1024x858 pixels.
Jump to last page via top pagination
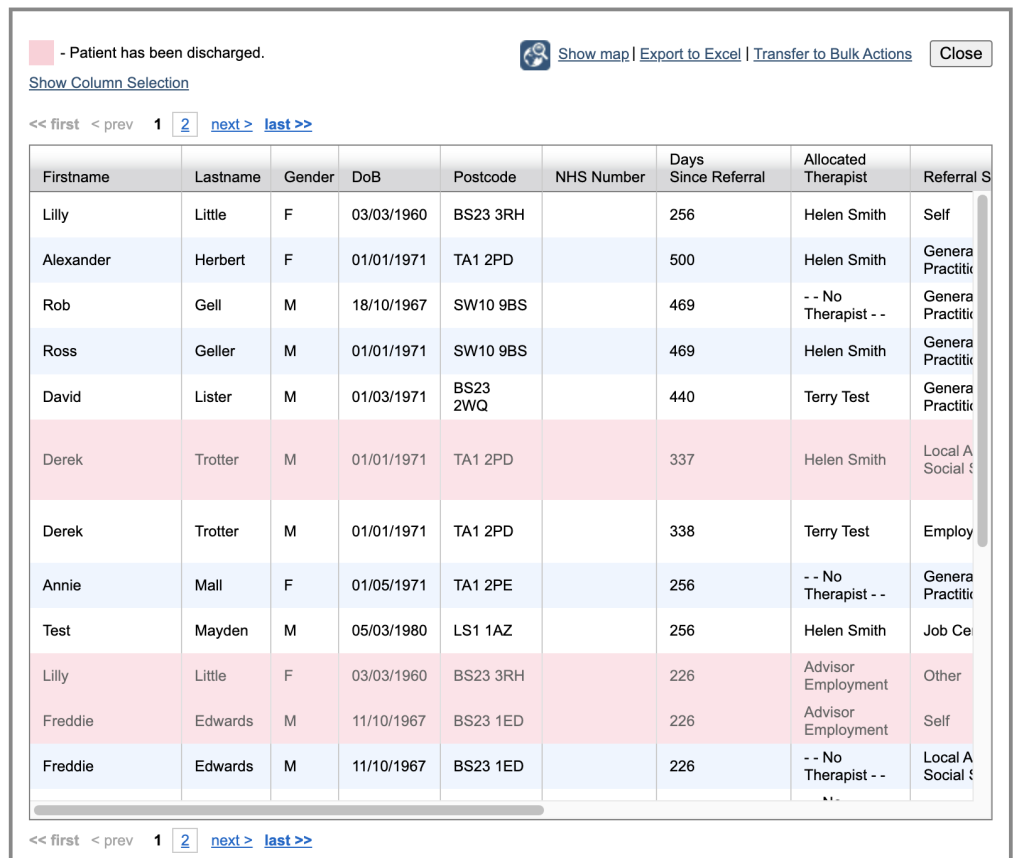[288, 124]
